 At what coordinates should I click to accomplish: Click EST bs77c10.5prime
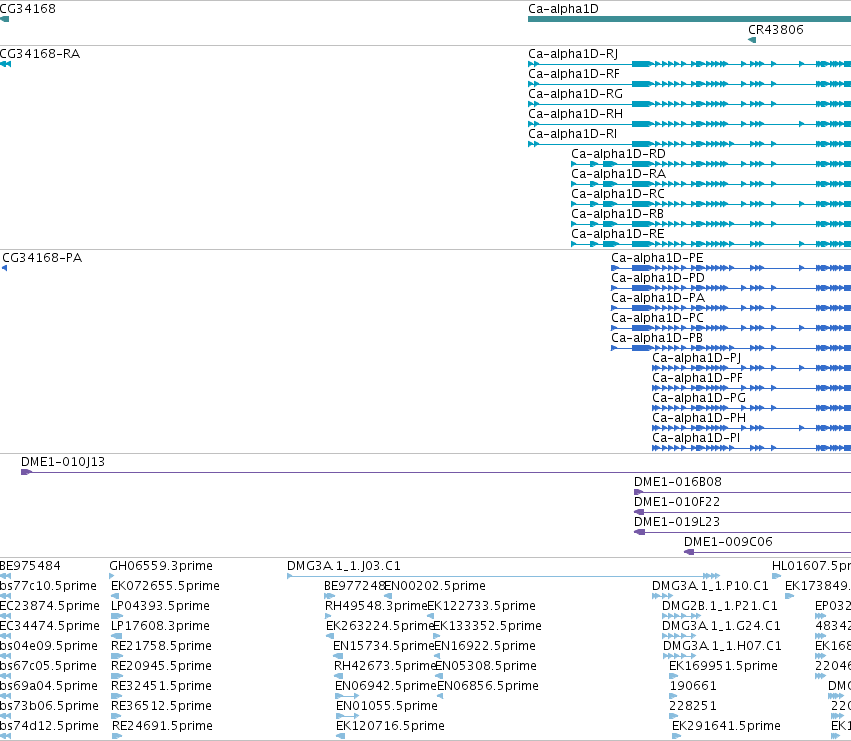coord(48,586)
